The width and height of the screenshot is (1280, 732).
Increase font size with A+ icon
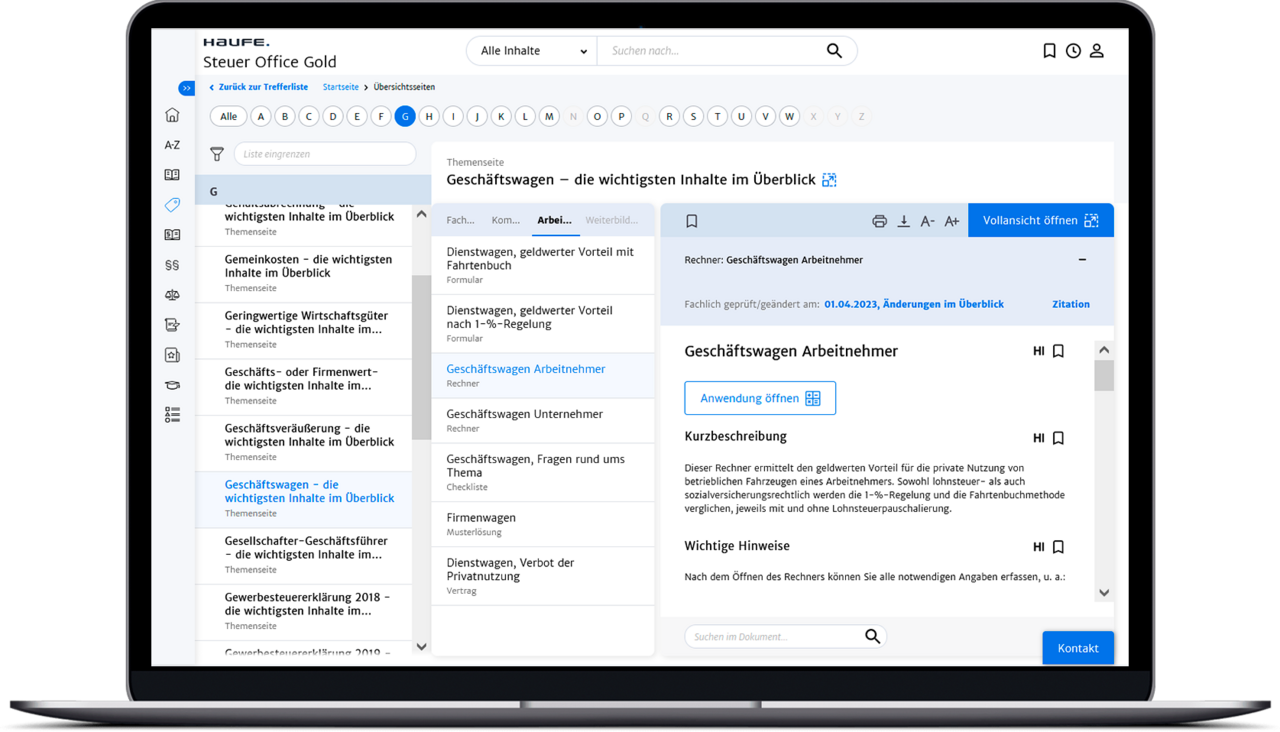click(x=952, y=221)
